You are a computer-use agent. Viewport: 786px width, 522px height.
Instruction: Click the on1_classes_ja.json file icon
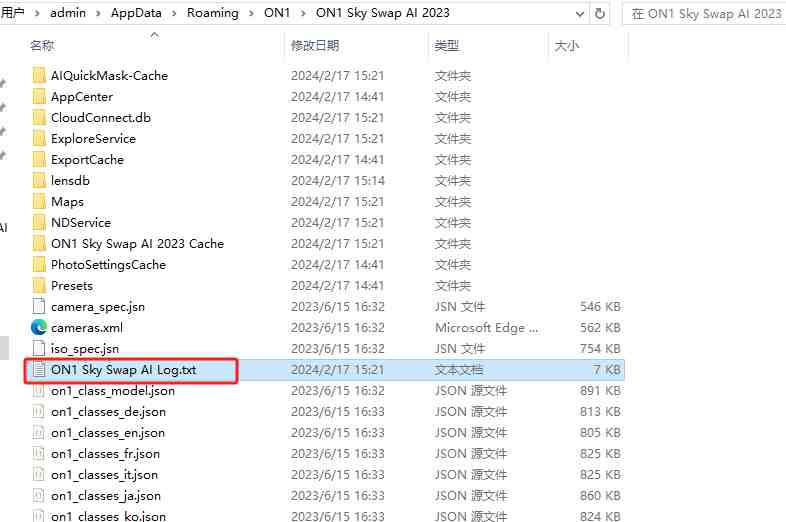click(x=39, y=495)
